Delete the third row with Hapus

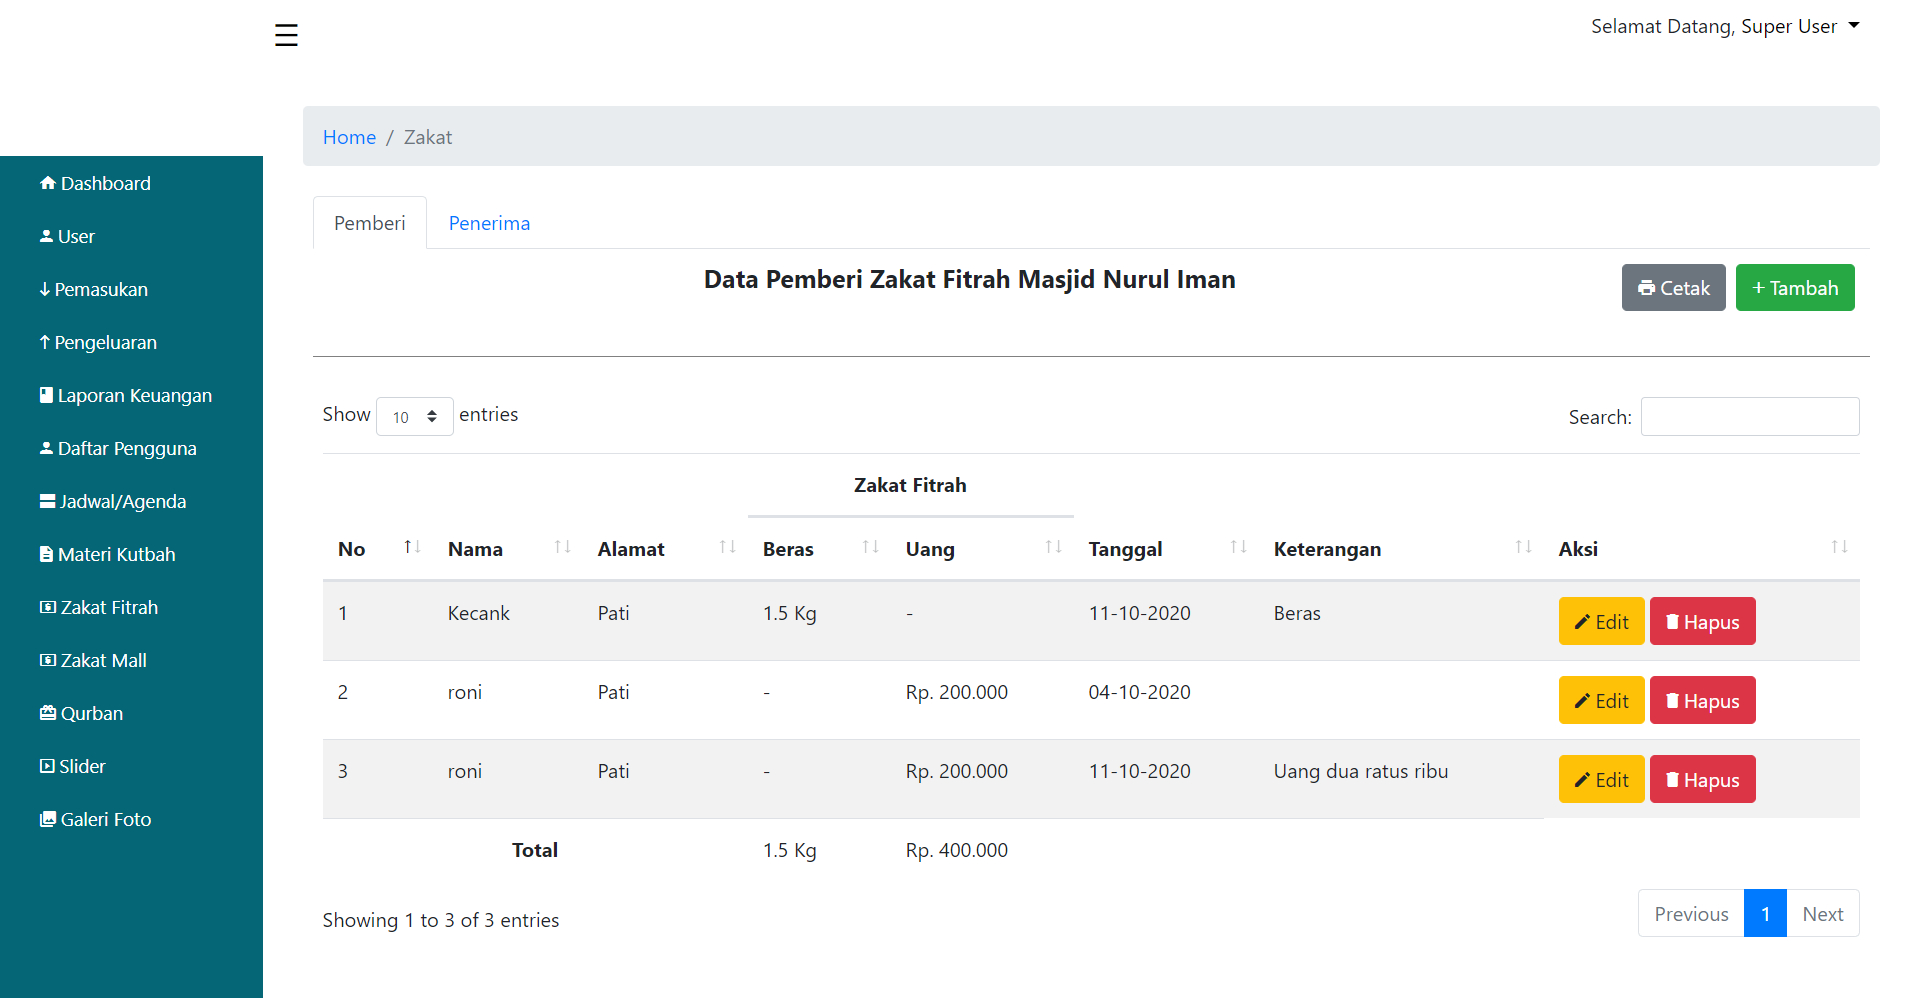pos(1702,779)
